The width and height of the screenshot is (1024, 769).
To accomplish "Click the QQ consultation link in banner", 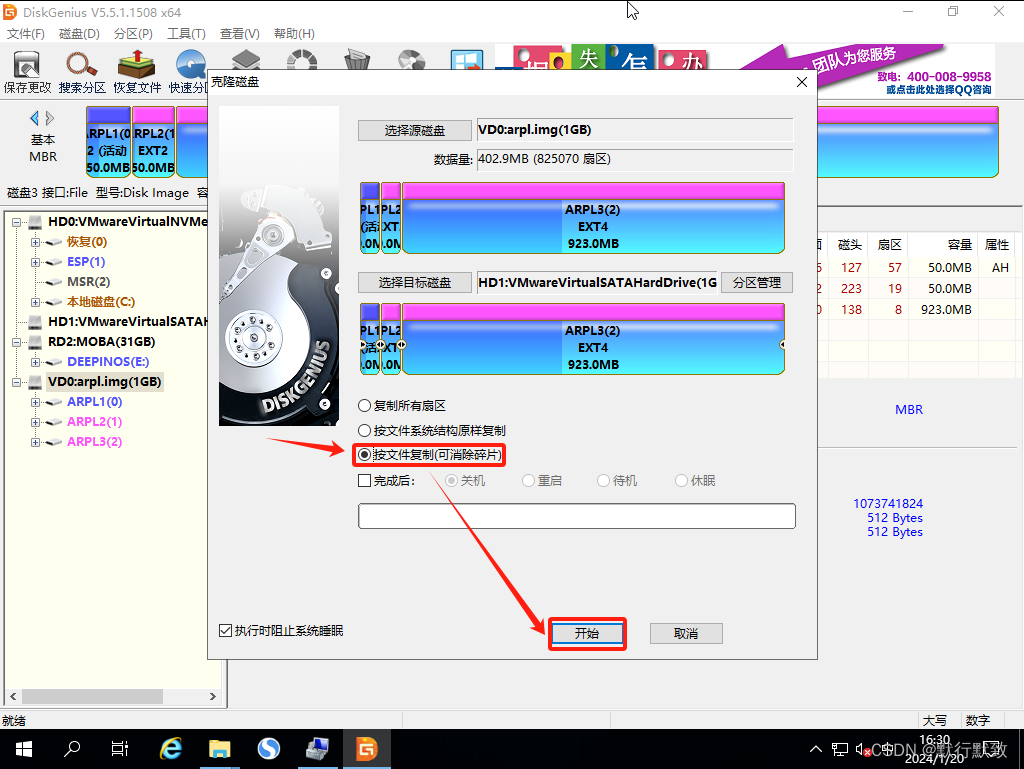I will [938, 89].
